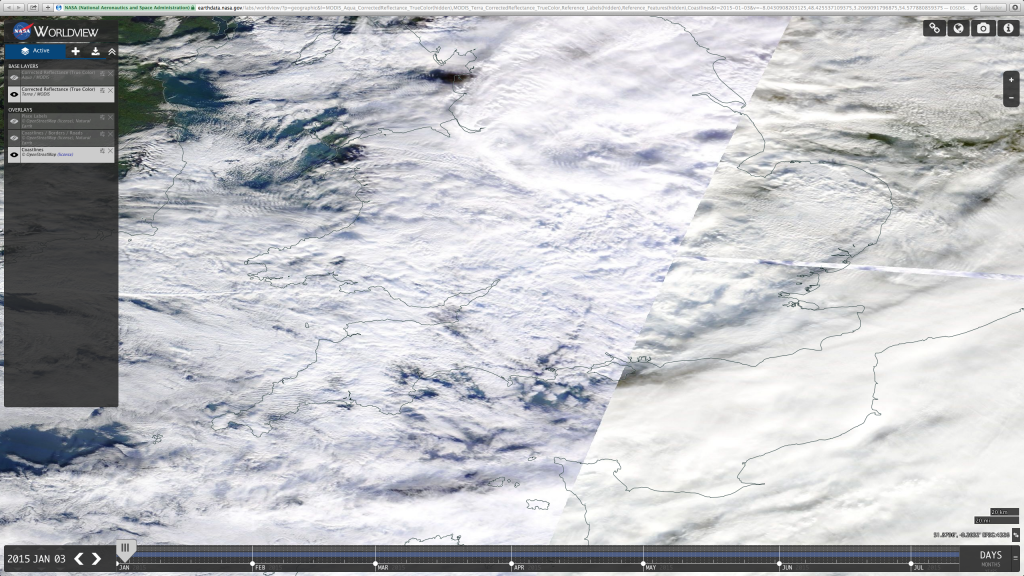The width and height of the screenshot is (1024, 576).
Task: Remove the Aqua / MODIS base layer
Action: [x=110, y=74]
